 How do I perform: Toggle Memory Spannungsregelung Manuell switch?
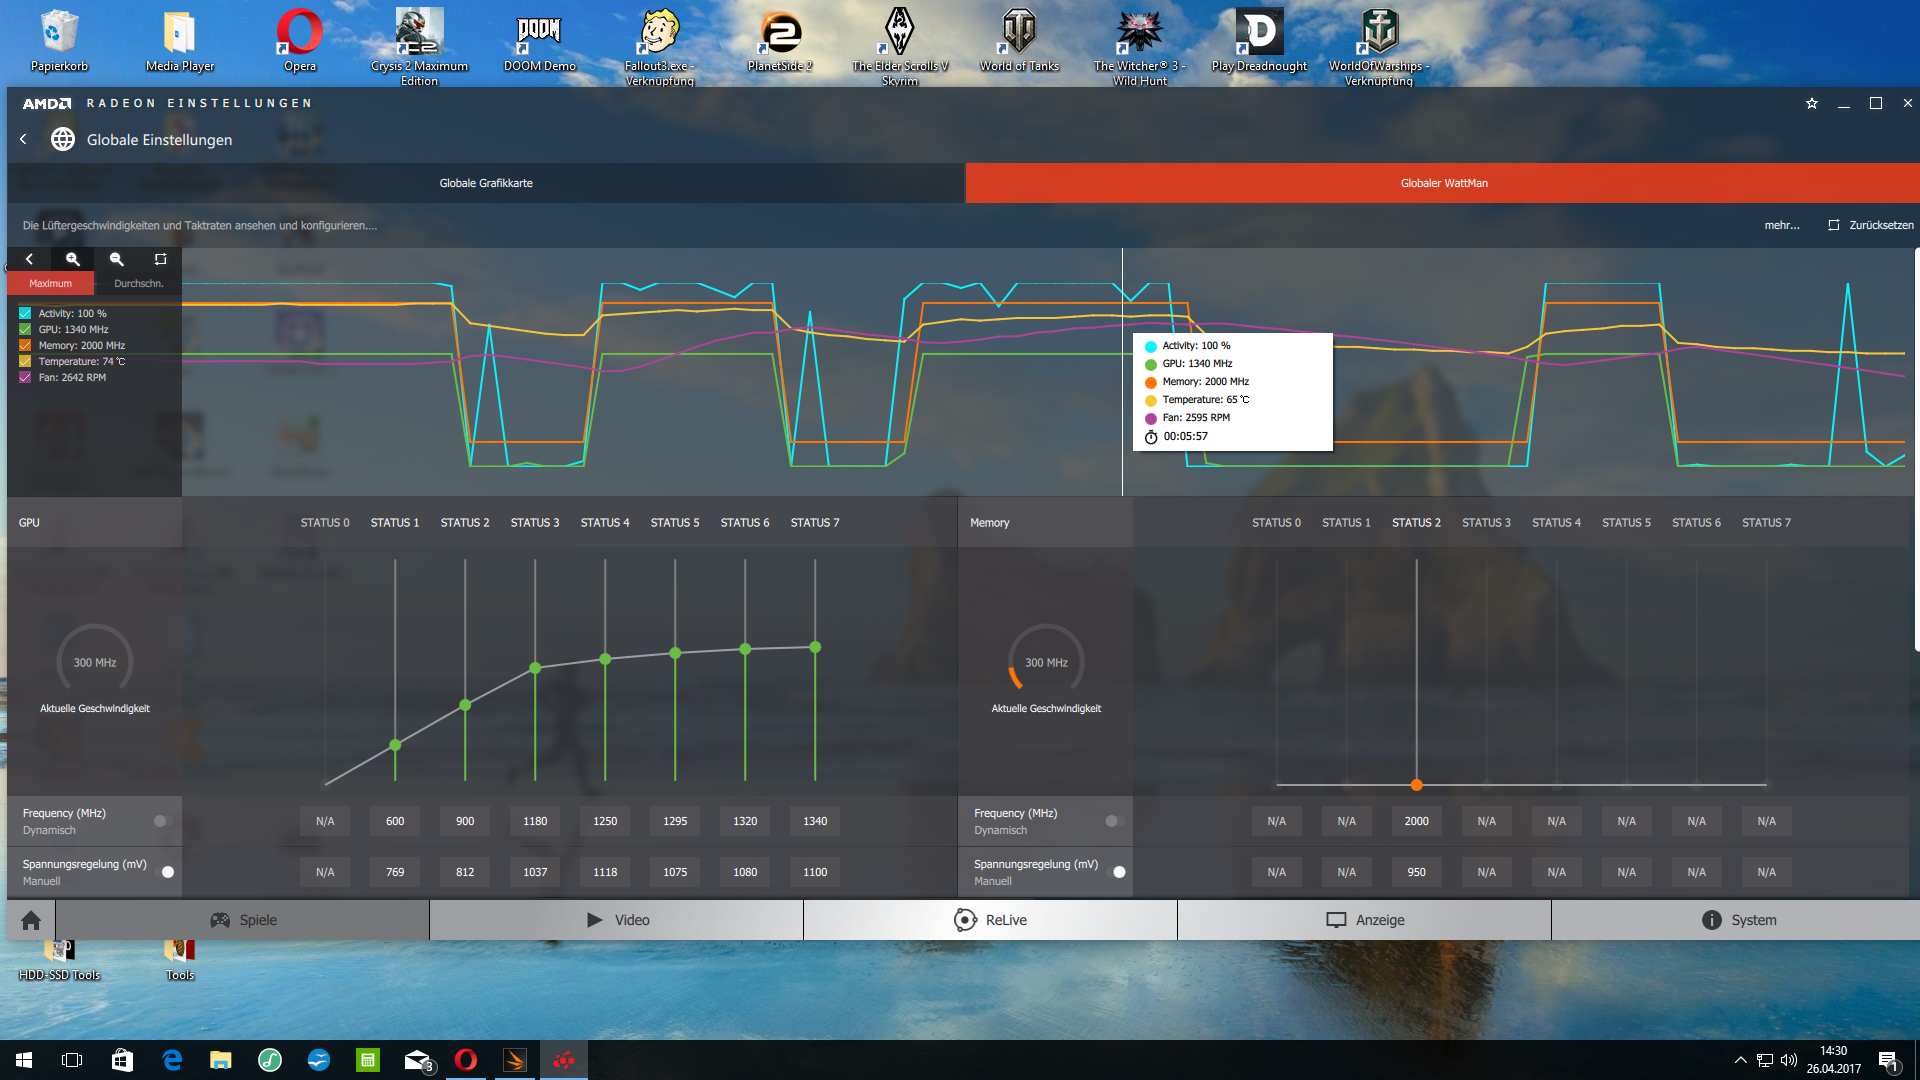click(1116, 872)
